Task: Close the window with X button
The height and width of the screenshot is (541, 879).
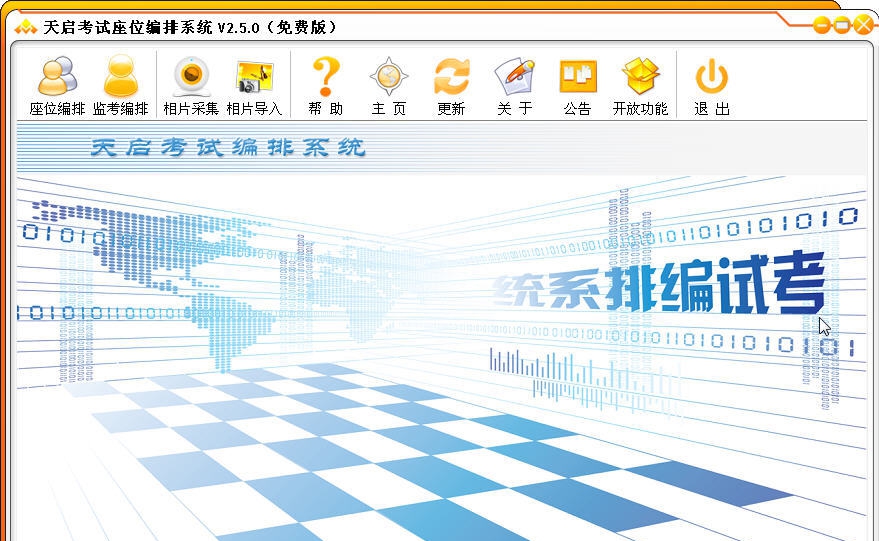Action: click(863, 25)
